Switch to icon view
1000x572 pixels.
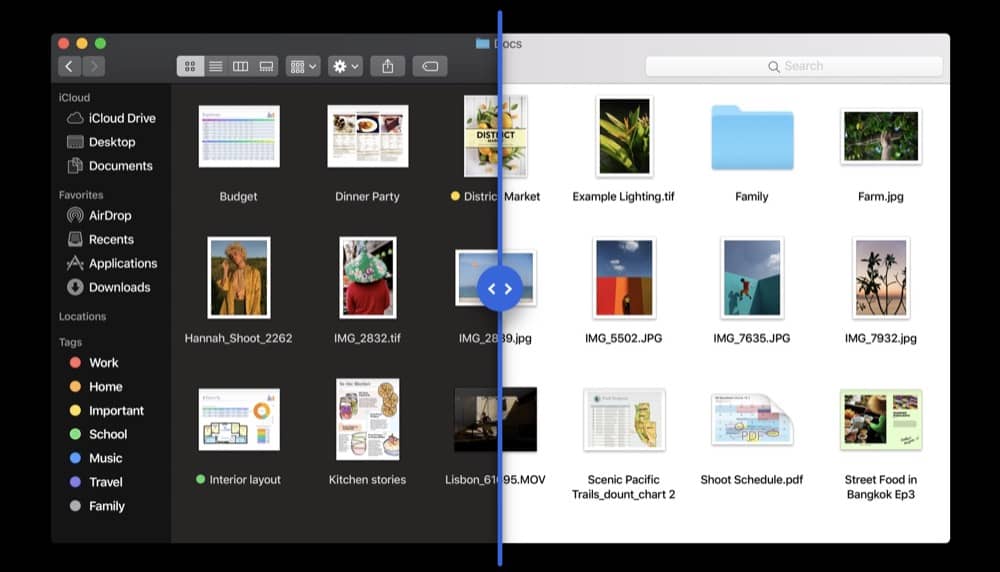pos(190,66)
